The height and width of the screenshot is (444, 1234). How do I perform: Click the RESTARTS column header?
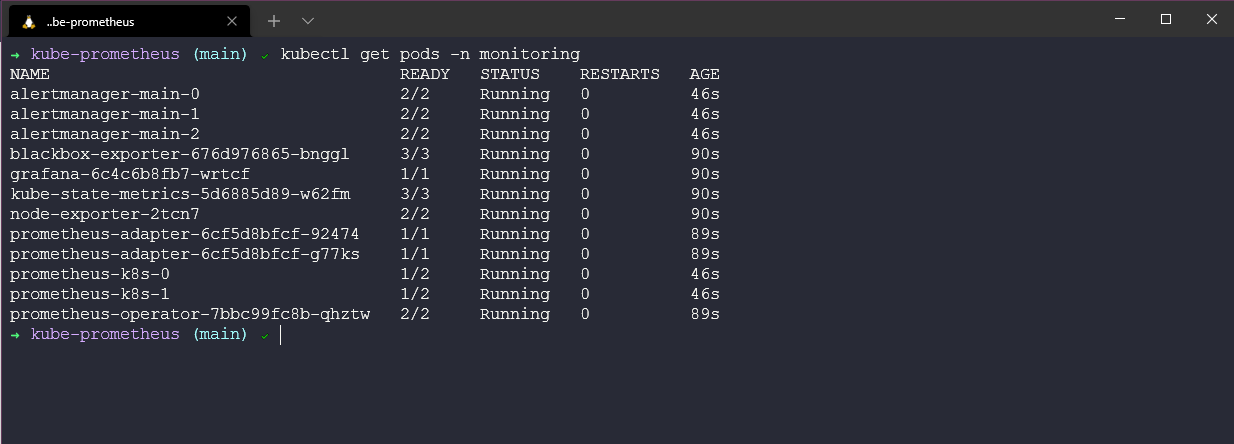[x=620, y=74]
